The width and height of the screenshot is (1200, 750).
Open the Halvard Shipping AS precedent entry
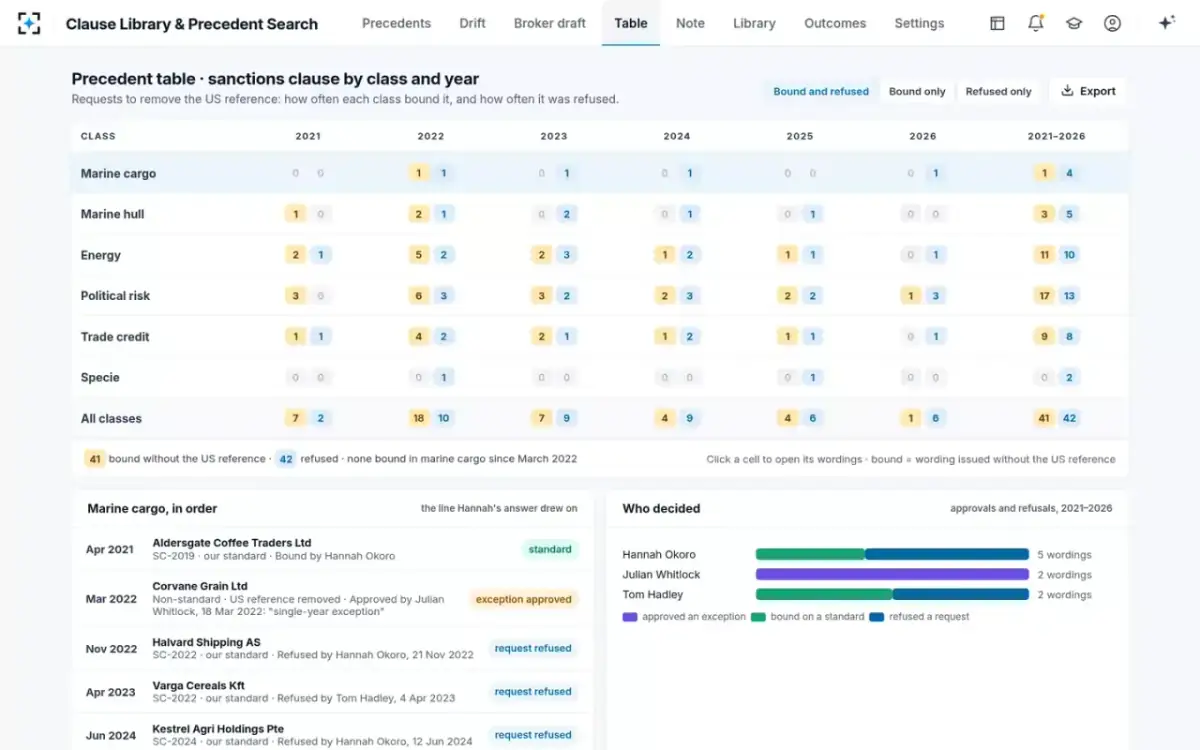coord(332,649)
